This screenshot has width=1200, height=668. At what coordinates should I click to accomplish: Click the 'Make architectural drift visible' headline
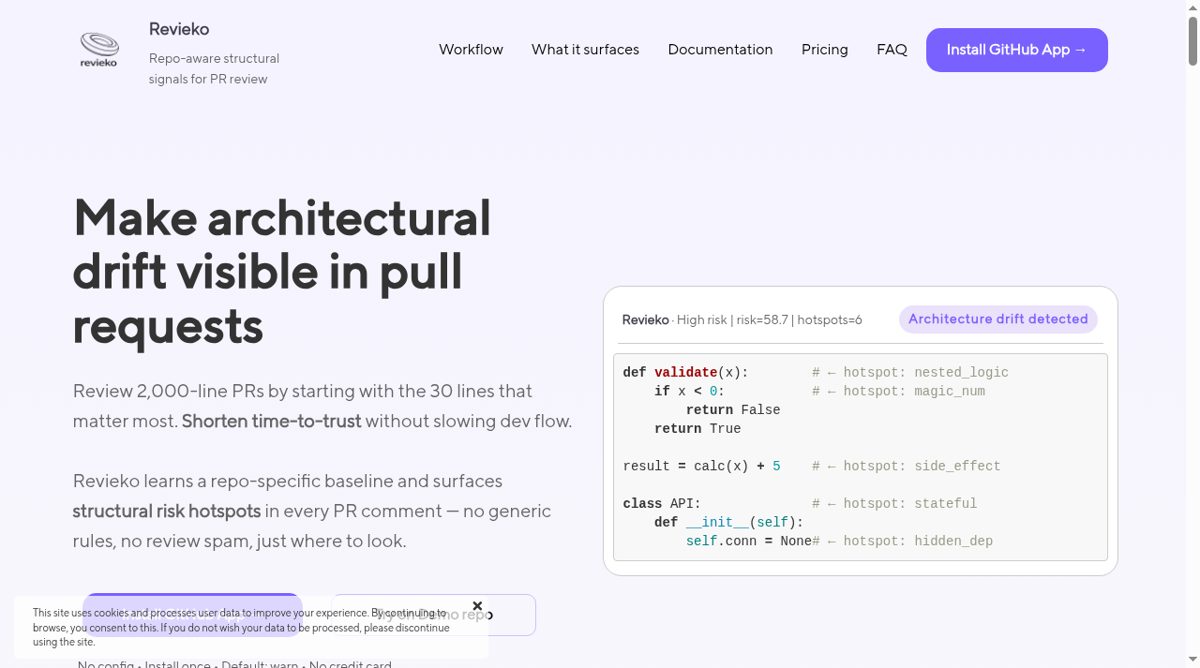tap(282, 271)
